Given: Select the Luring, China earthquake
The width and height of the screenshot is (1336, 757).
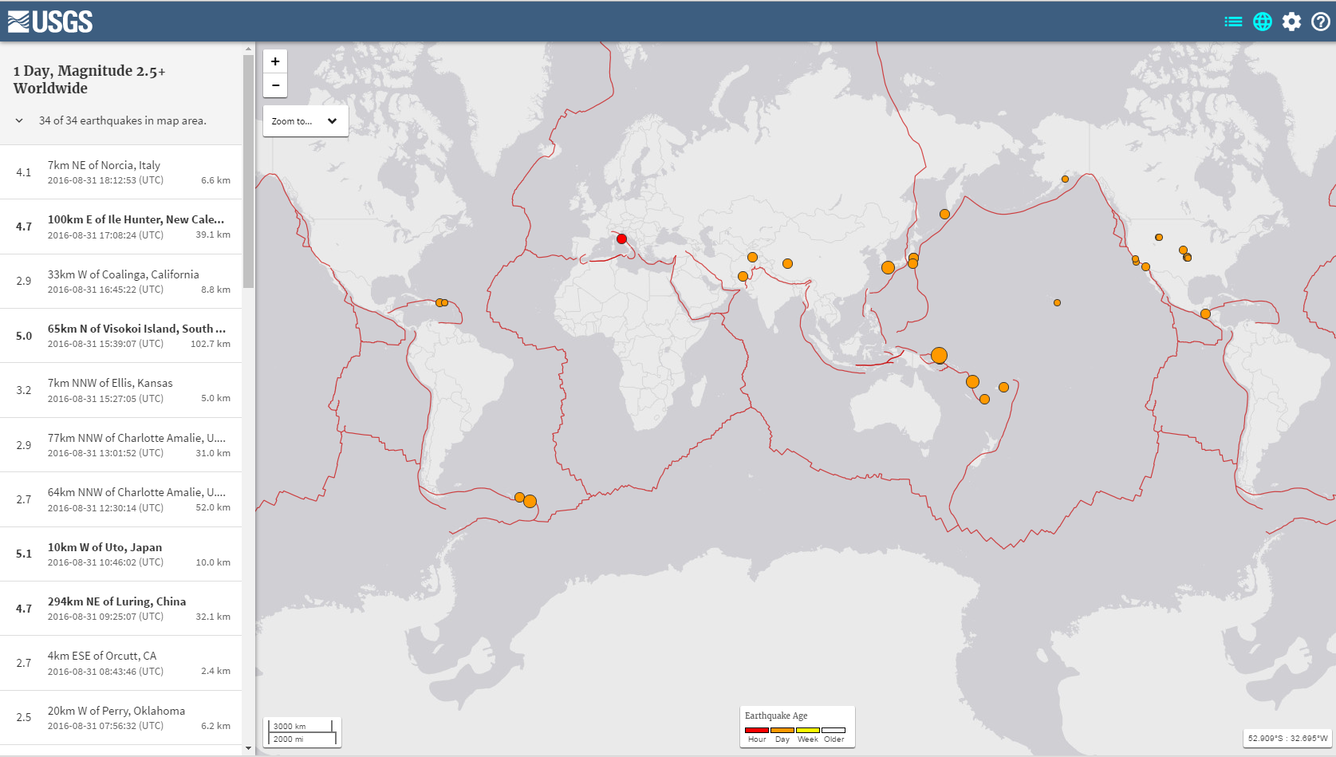Looking at the screenshot, I should 121,608.
